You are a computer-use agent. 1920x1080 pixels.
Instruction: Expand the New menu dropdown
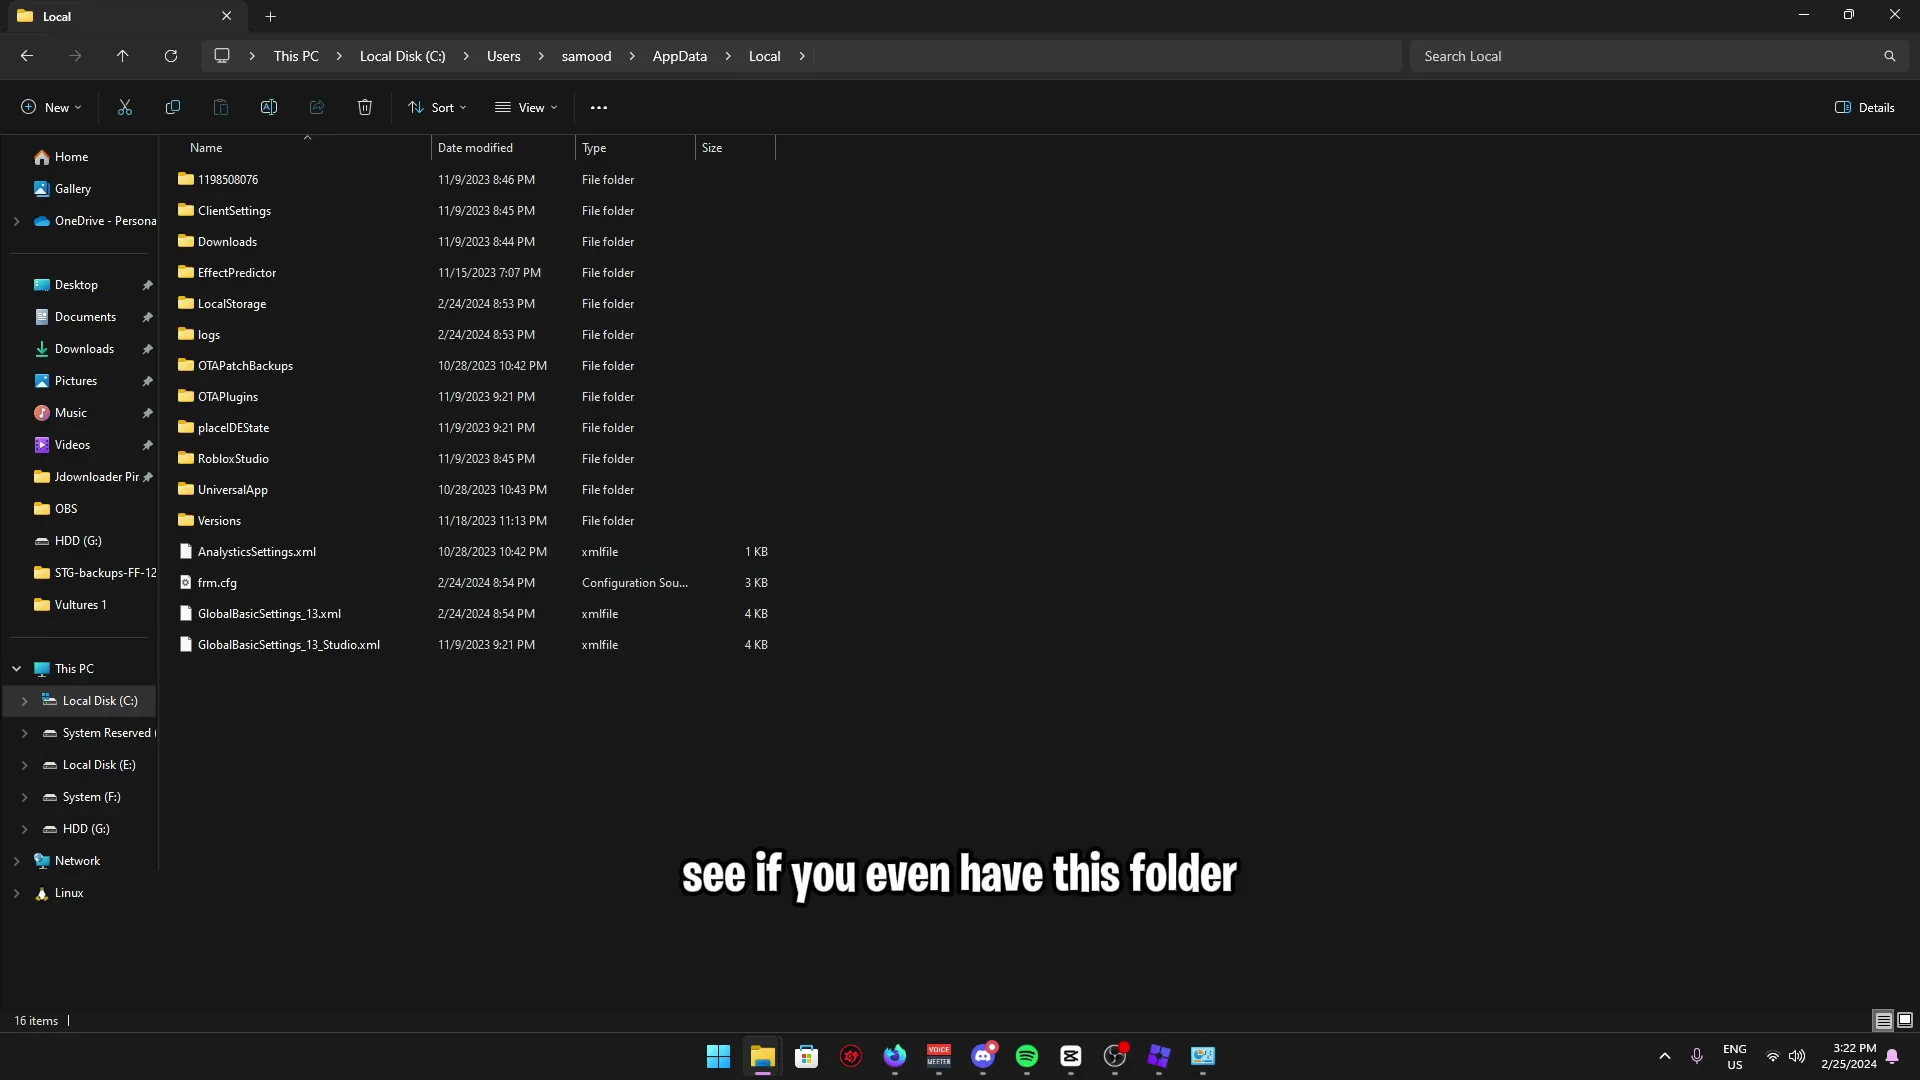point(49,107)
